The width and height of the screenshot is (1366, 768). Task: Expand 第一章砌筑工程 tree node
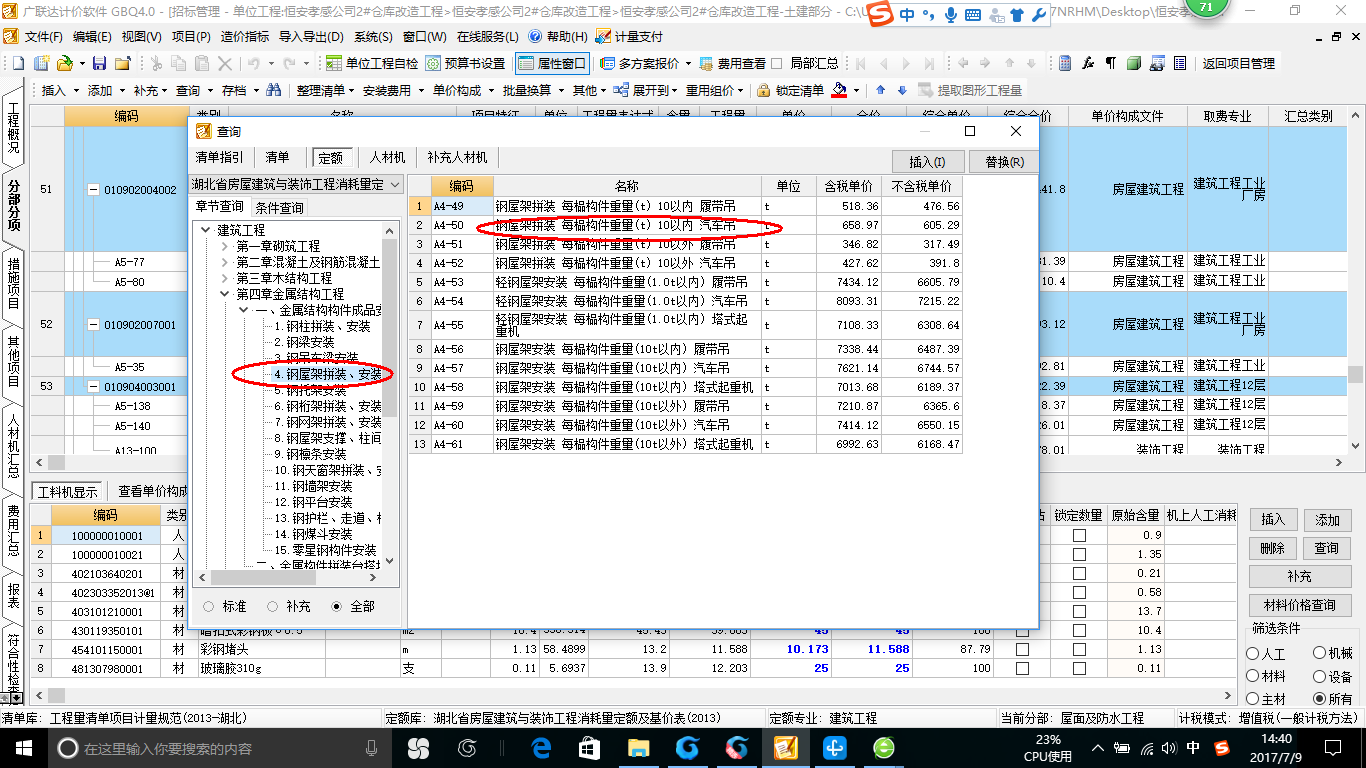click(225, 246)
